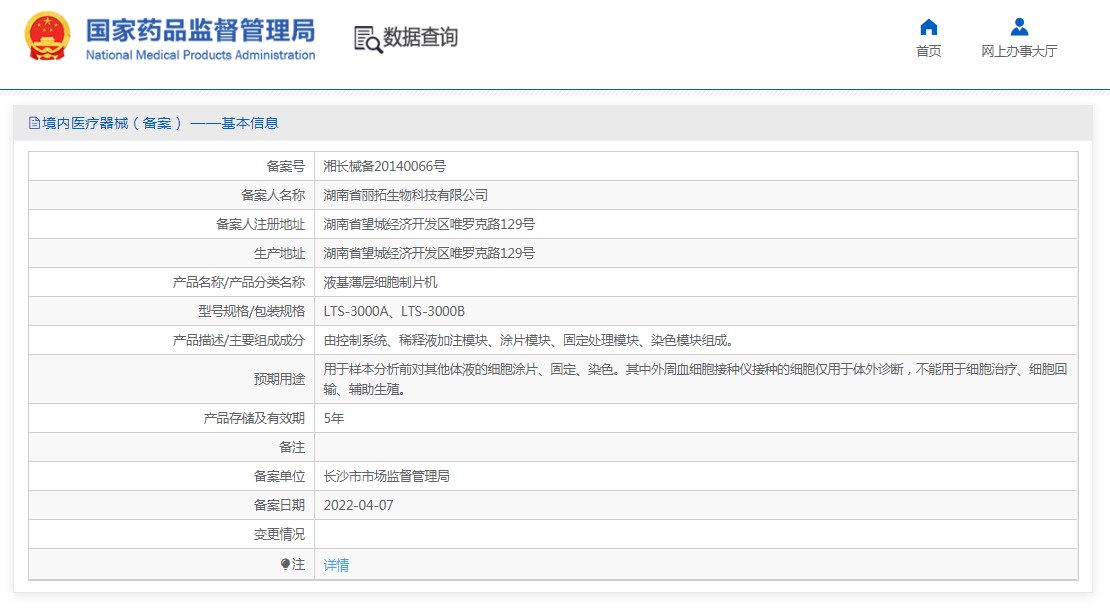Click the 数据查询 heading text

click(421, 38)
